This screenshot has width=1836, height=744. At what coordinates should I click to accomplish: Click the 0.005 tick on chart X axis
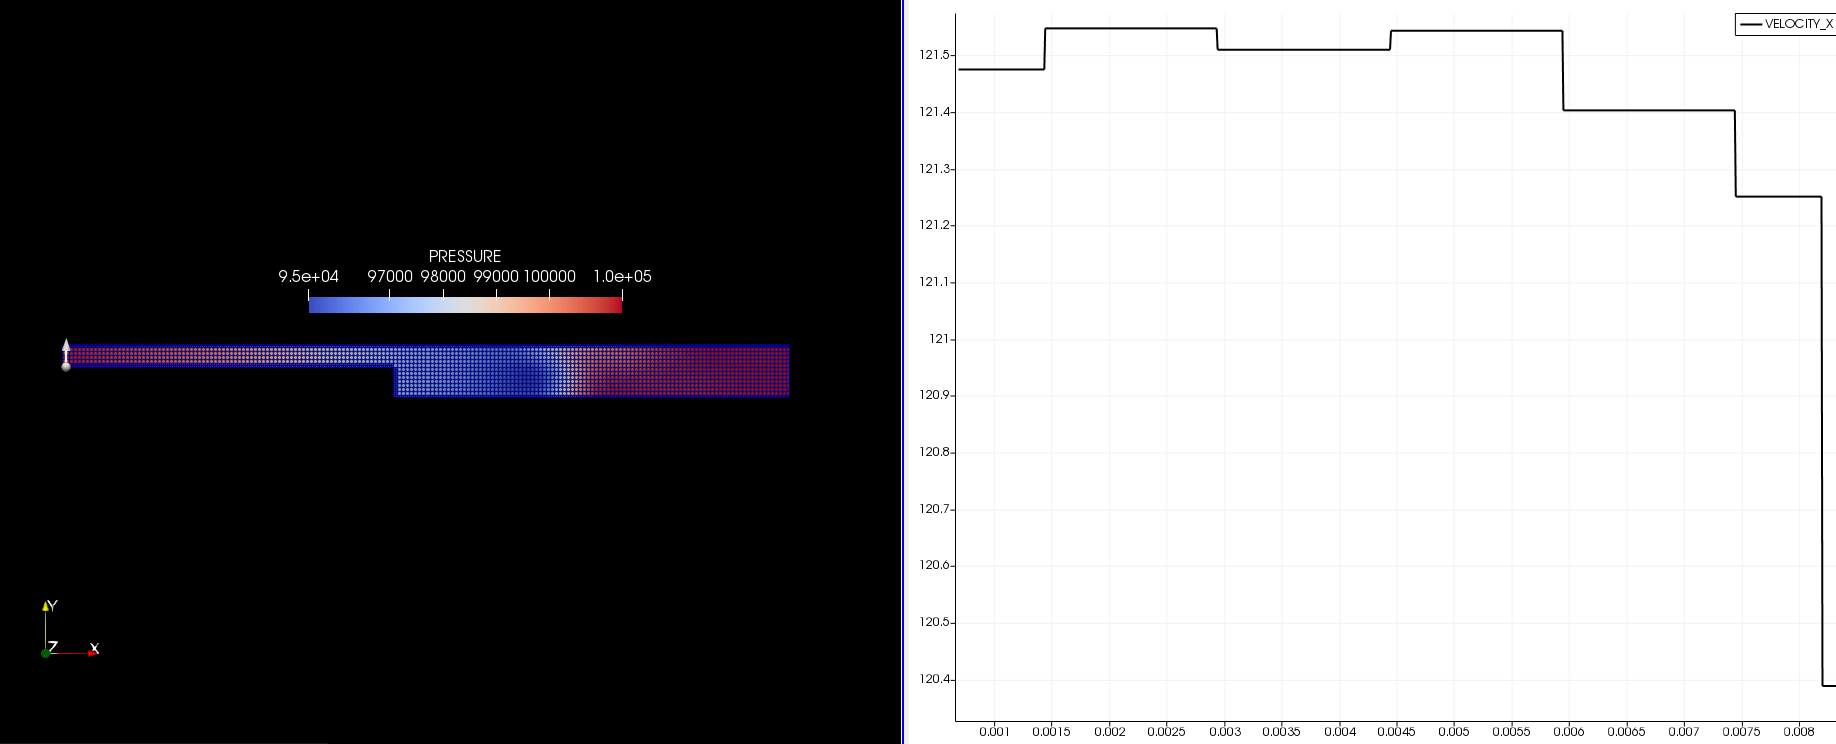click(1453, 732)
